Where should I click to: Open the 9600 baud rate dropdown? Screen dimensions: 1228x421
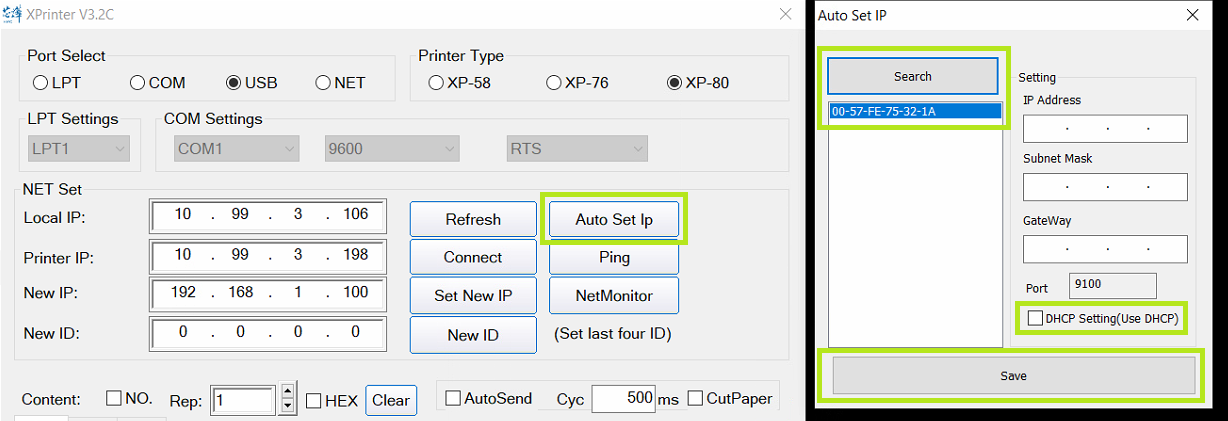point(391,149)
